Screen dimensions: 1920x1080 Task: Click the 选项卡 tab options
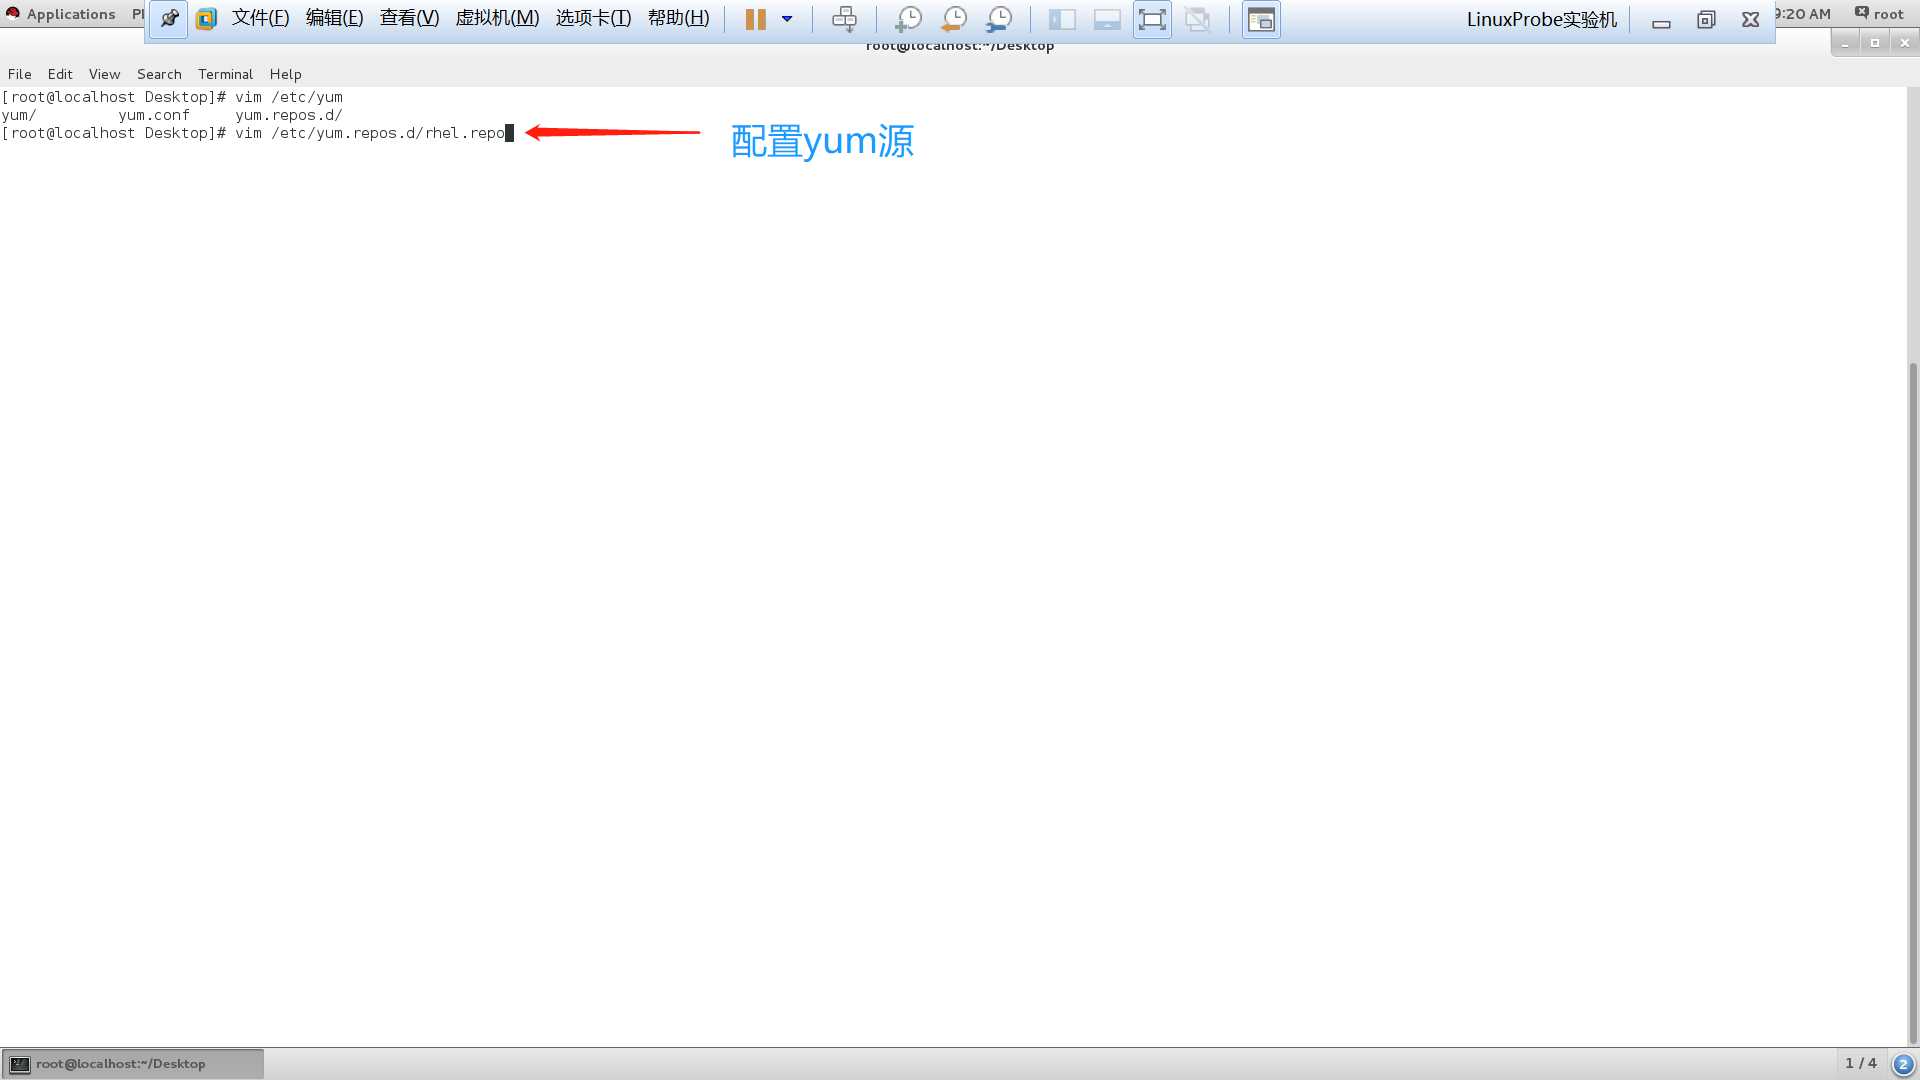click(592, 18)
